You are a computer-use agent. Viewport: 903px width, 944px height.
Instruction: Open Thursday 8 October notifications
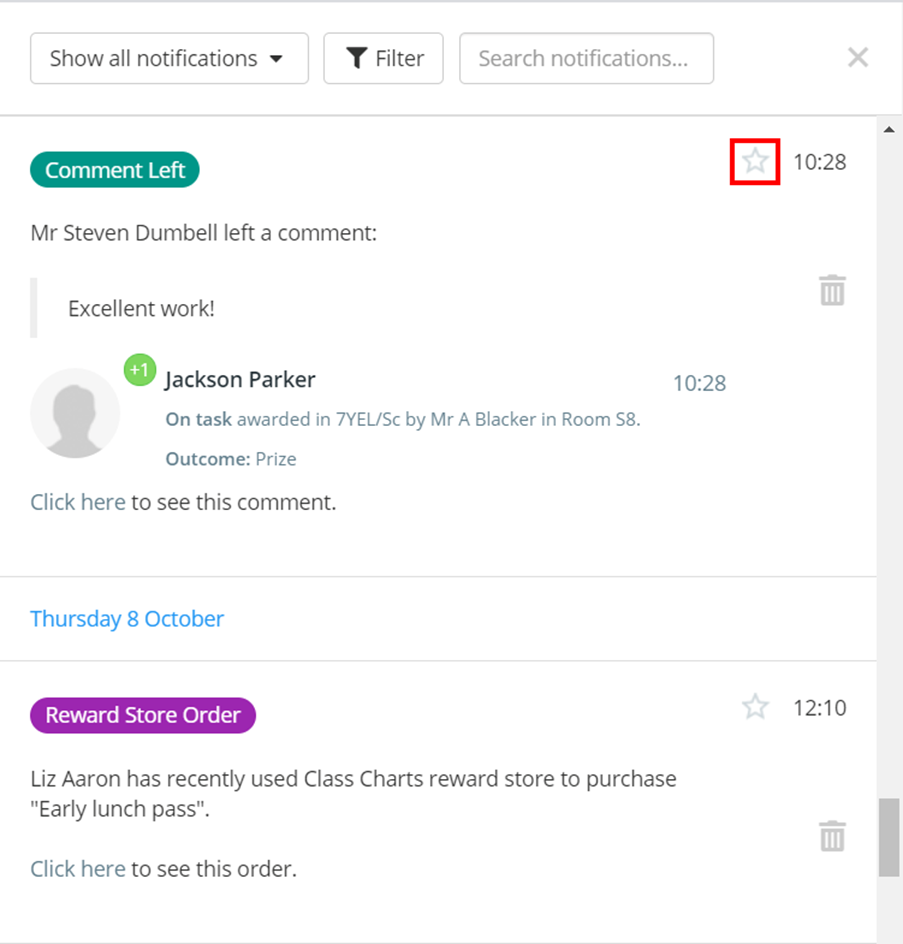[127, 618]
